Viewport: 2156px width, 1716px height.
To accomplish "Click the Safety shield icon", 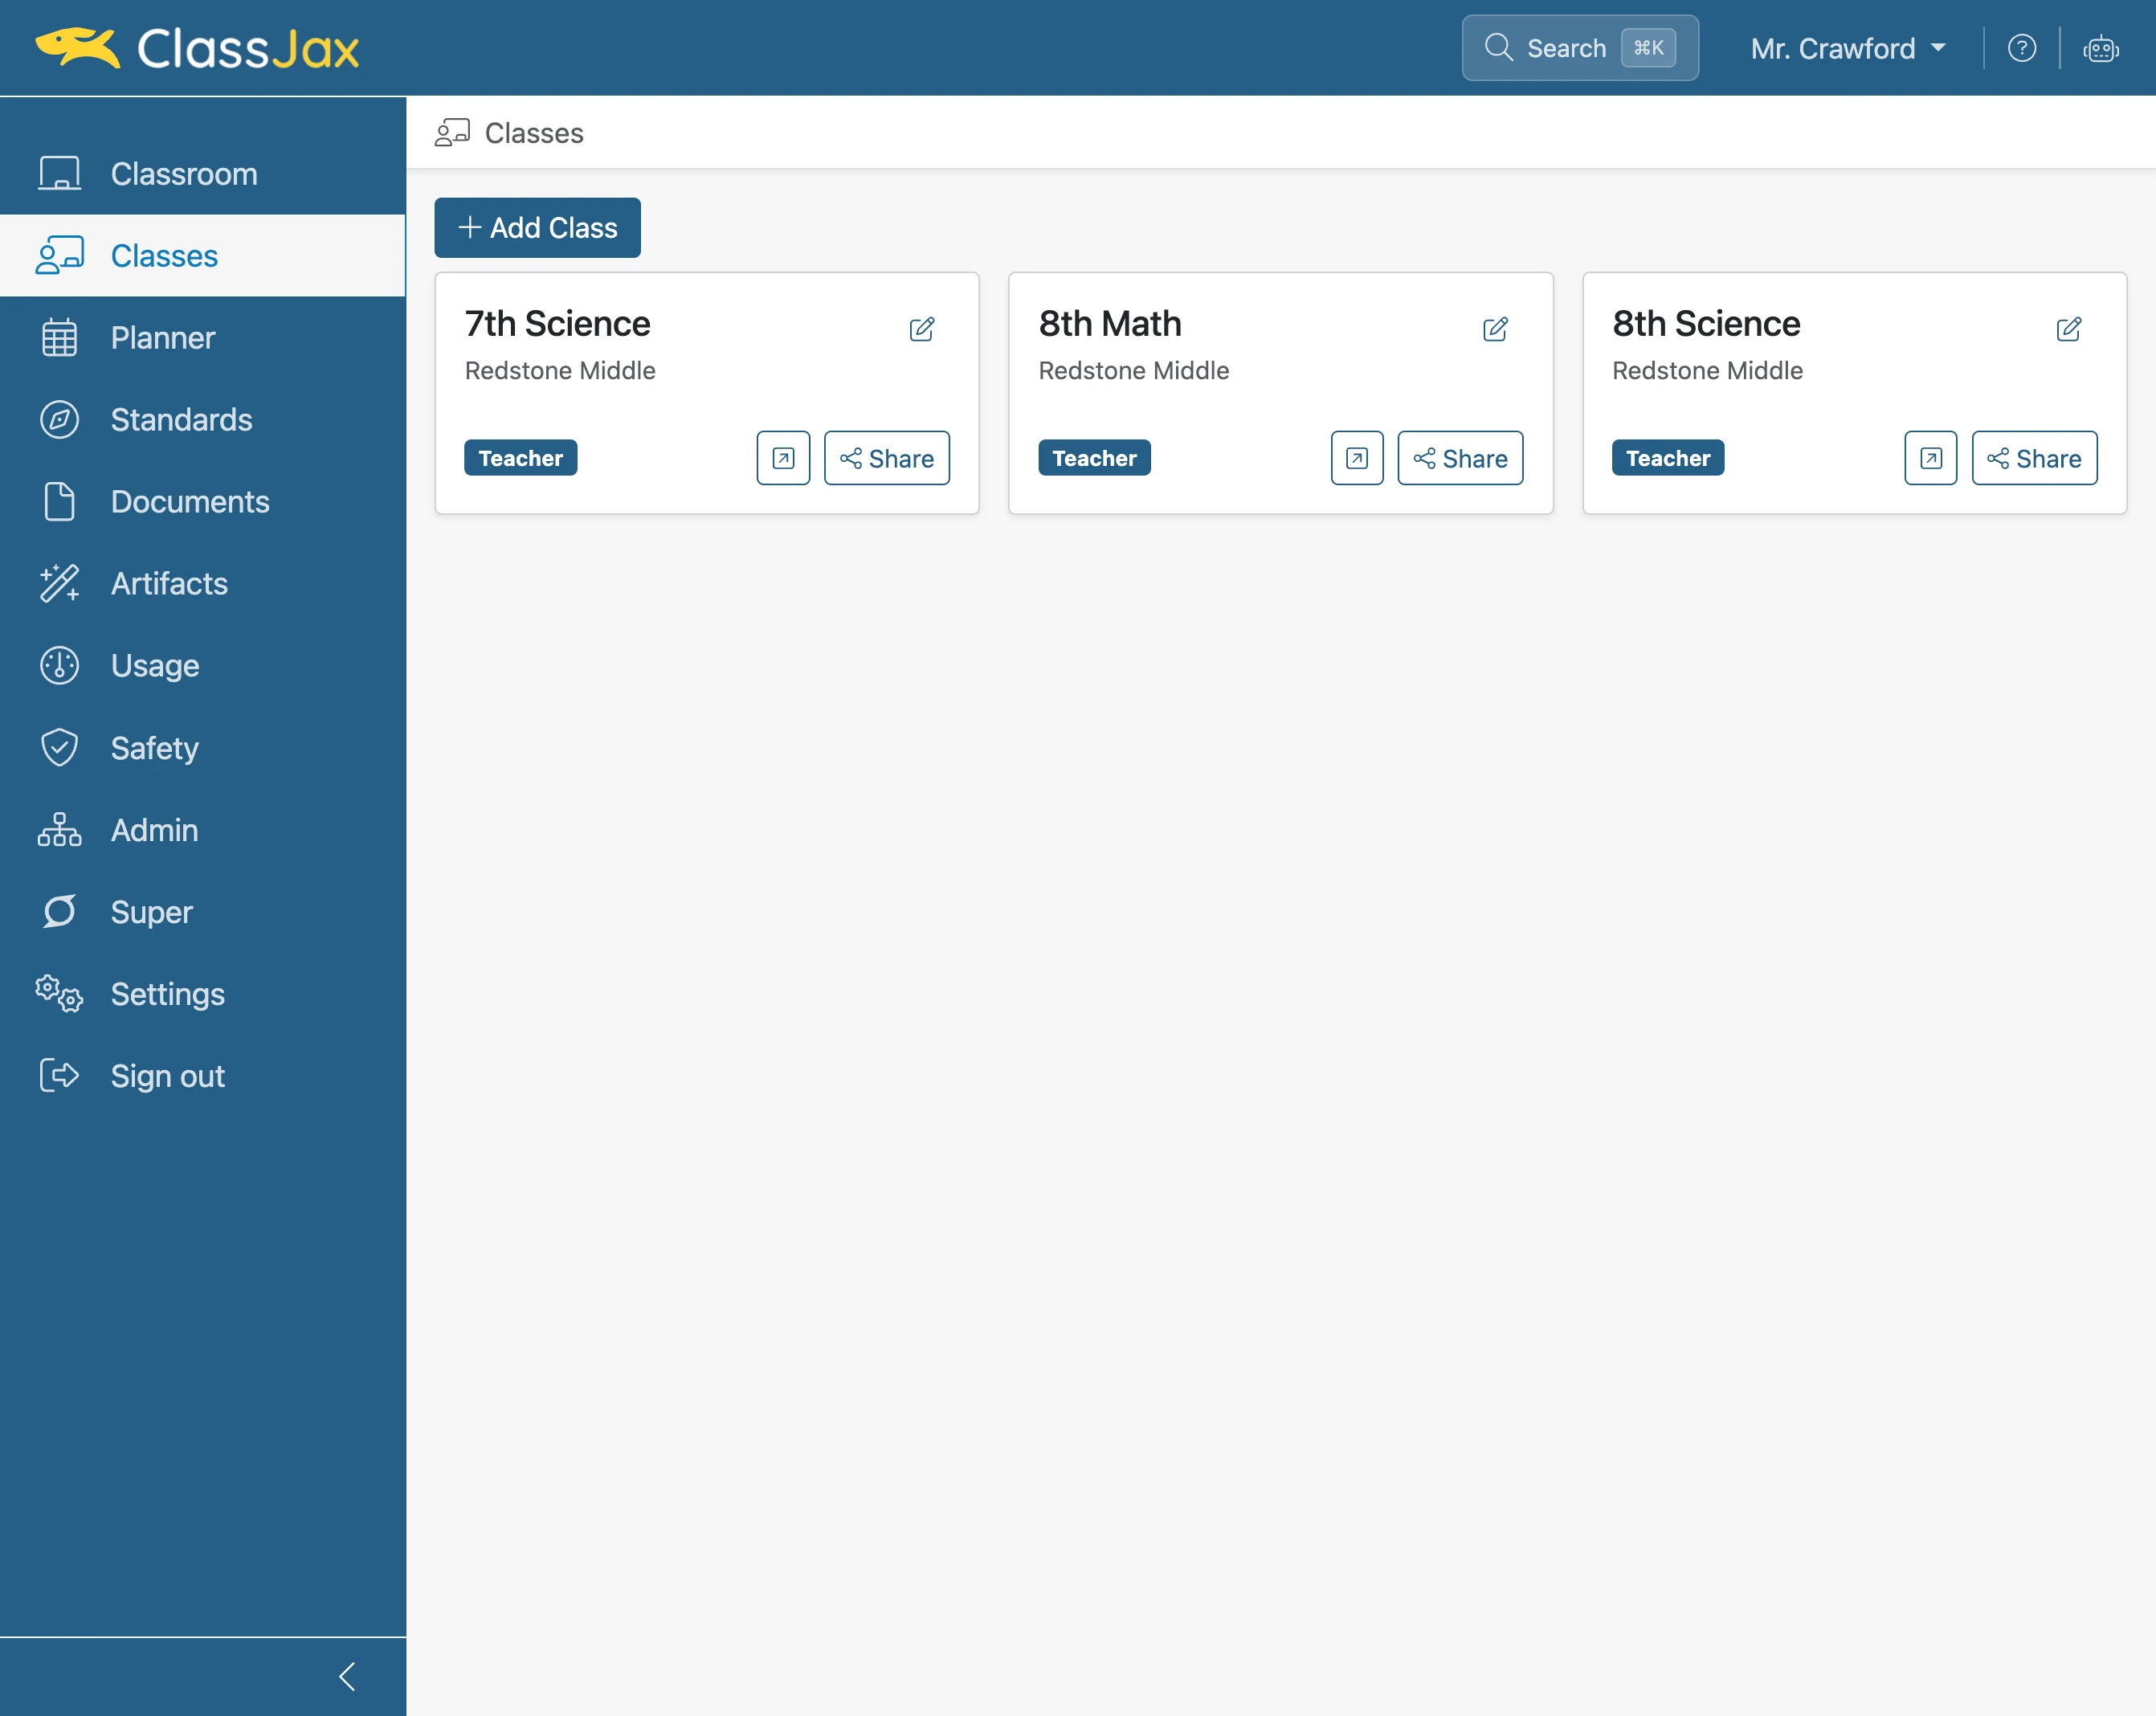I will coord(60,747).
